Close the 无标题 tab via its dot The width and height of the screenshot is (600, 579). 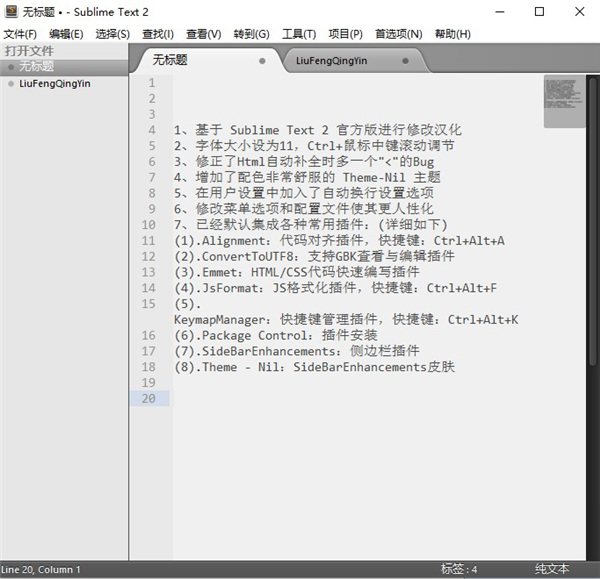click(262, 61)
